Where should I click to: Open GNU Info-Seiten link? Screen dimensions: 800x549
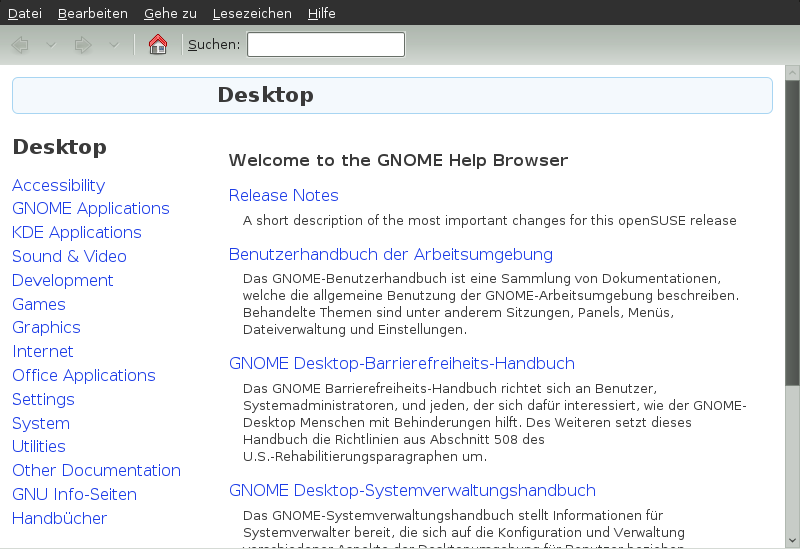pos(74,494)
